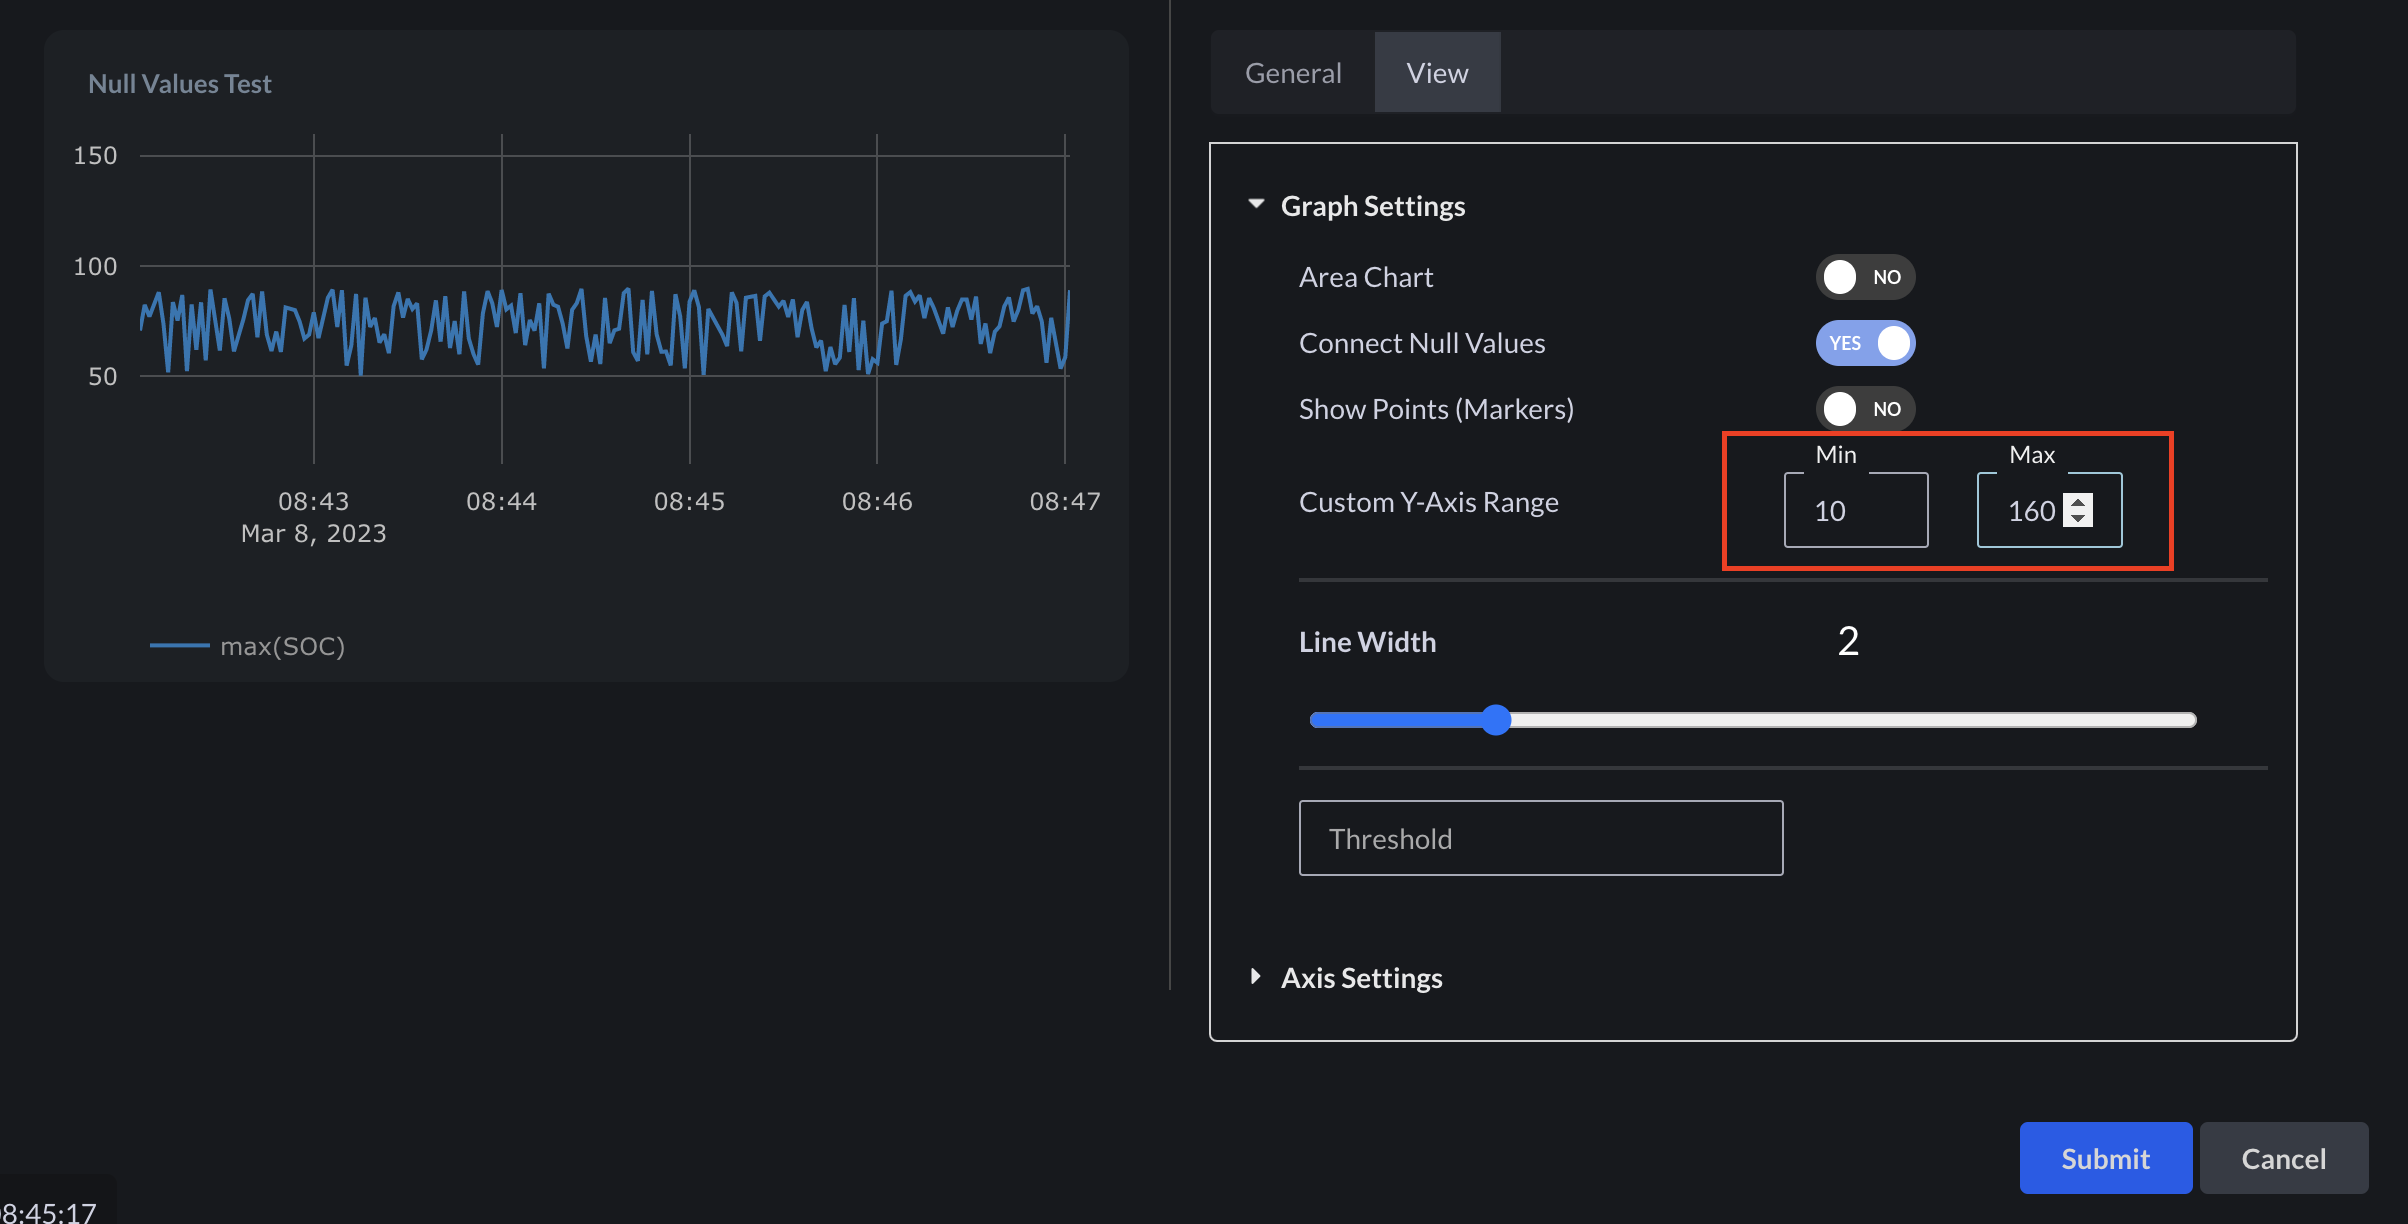Image resolution: width=2408 pixels, height=1224 pixels.
Task: Enable Show Points (Markers) toggle
Action: 1864,409
